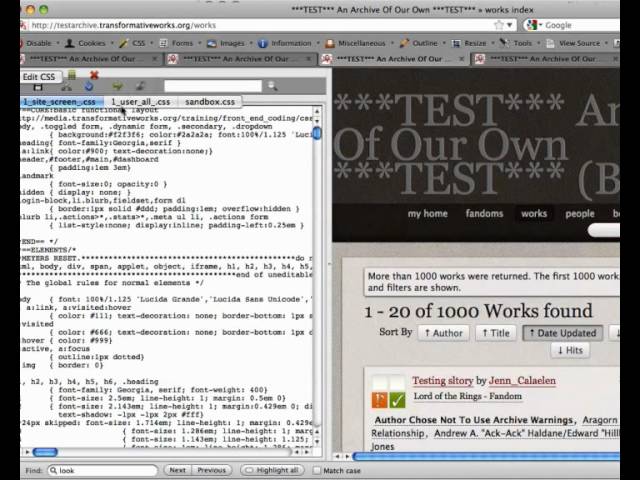Sort works by Hits
The width and height of the screenshot is (640, 480).
pos(570,350)
